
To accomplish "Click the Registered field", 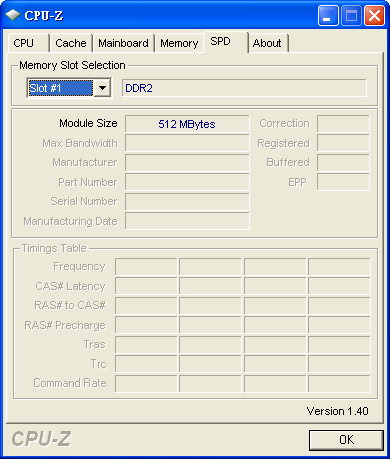I will click(x=343, y=143).
